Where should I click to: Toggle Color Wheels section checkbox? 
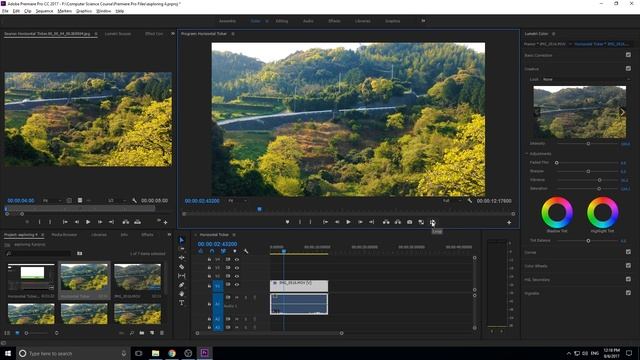[628, 266]
